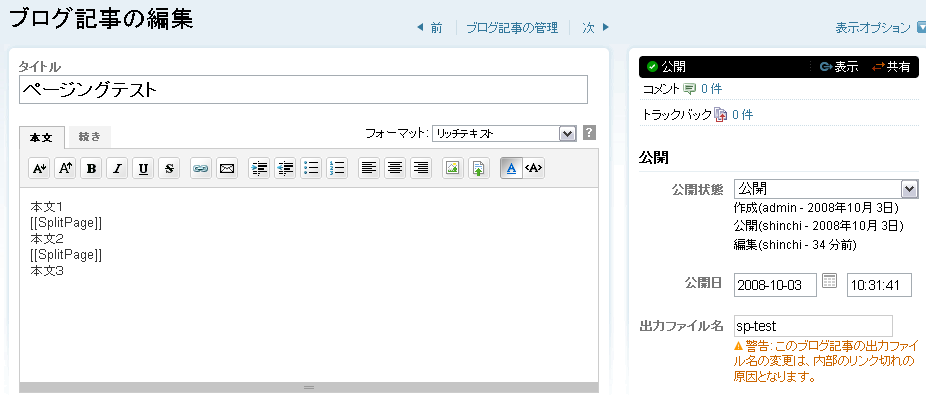Select the 本文 tab
The width and height of the screenshot is (926, 416).
41,138
